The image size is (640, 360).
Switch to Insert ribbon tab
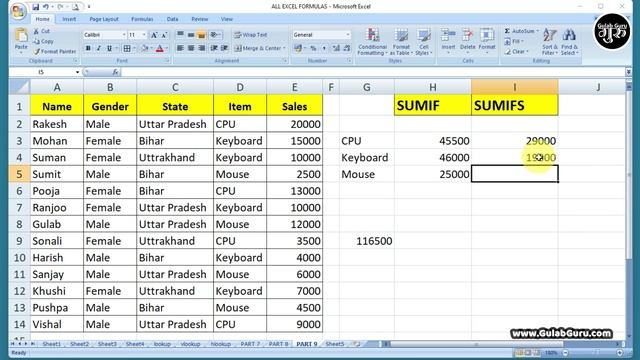(69, 19)
